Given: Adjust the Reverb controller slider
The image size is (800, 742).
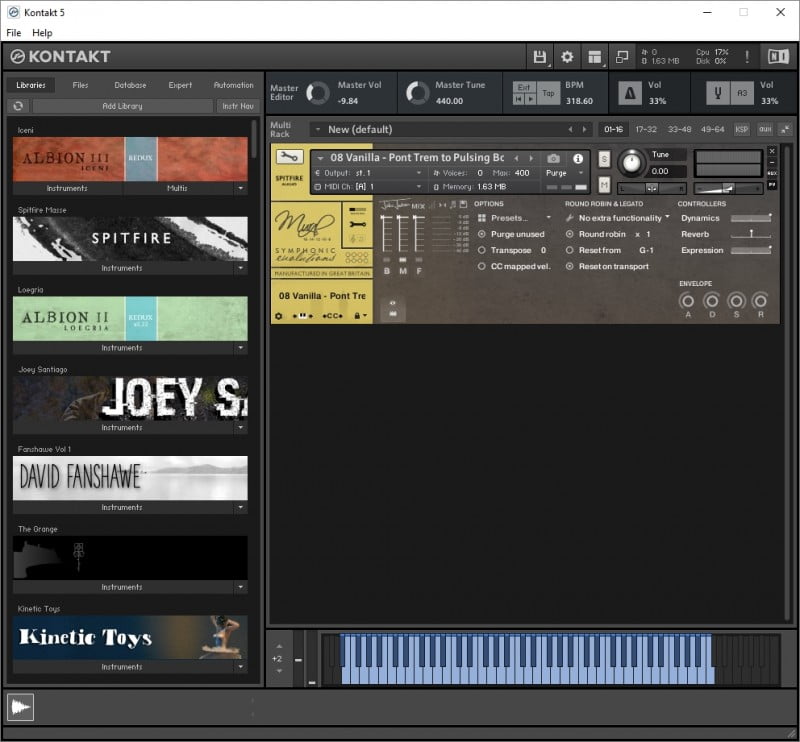Looking at the screenshot, I should pyautogui.click(x=751, y=234).
